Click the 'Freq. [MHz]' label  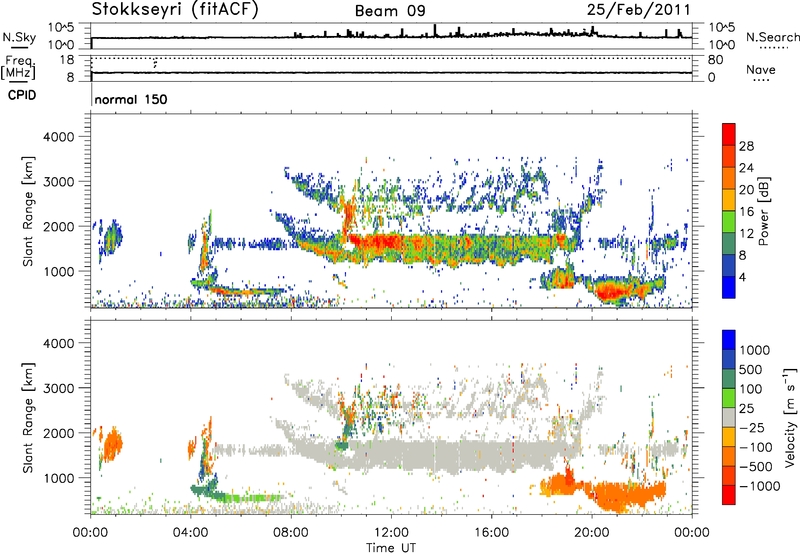click(18, 67)
